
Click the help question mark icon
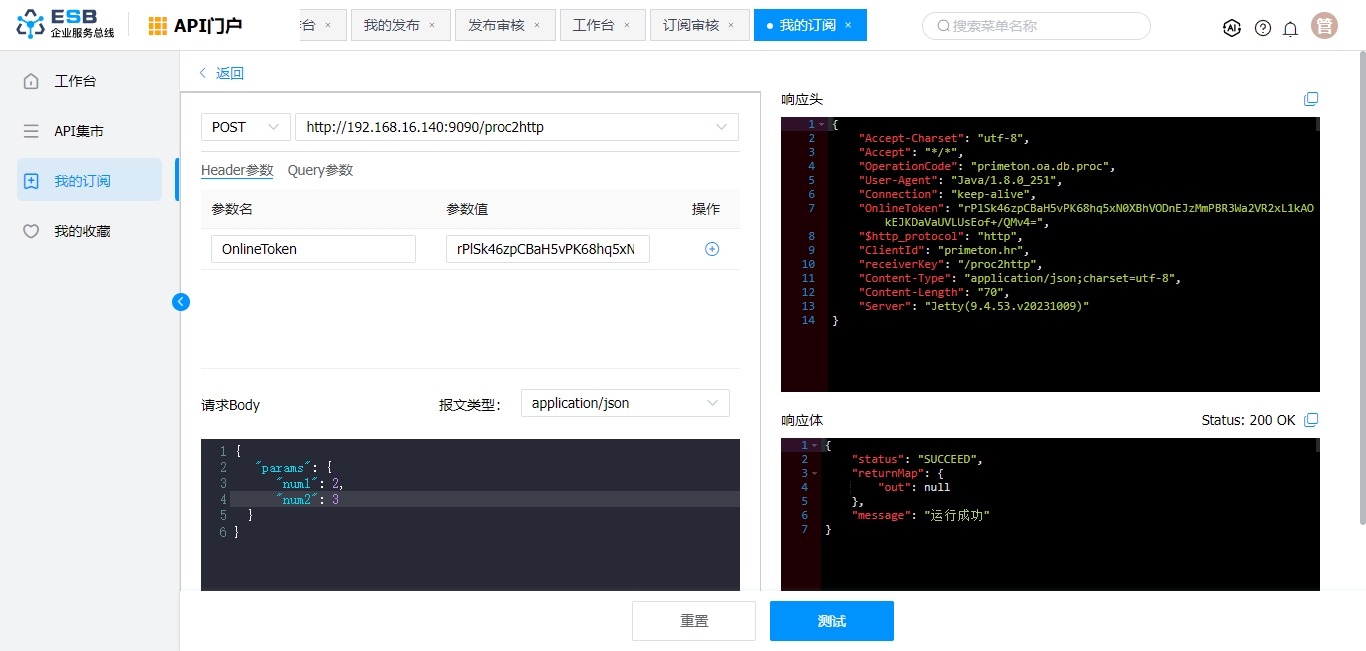(x=1262, y=28)
